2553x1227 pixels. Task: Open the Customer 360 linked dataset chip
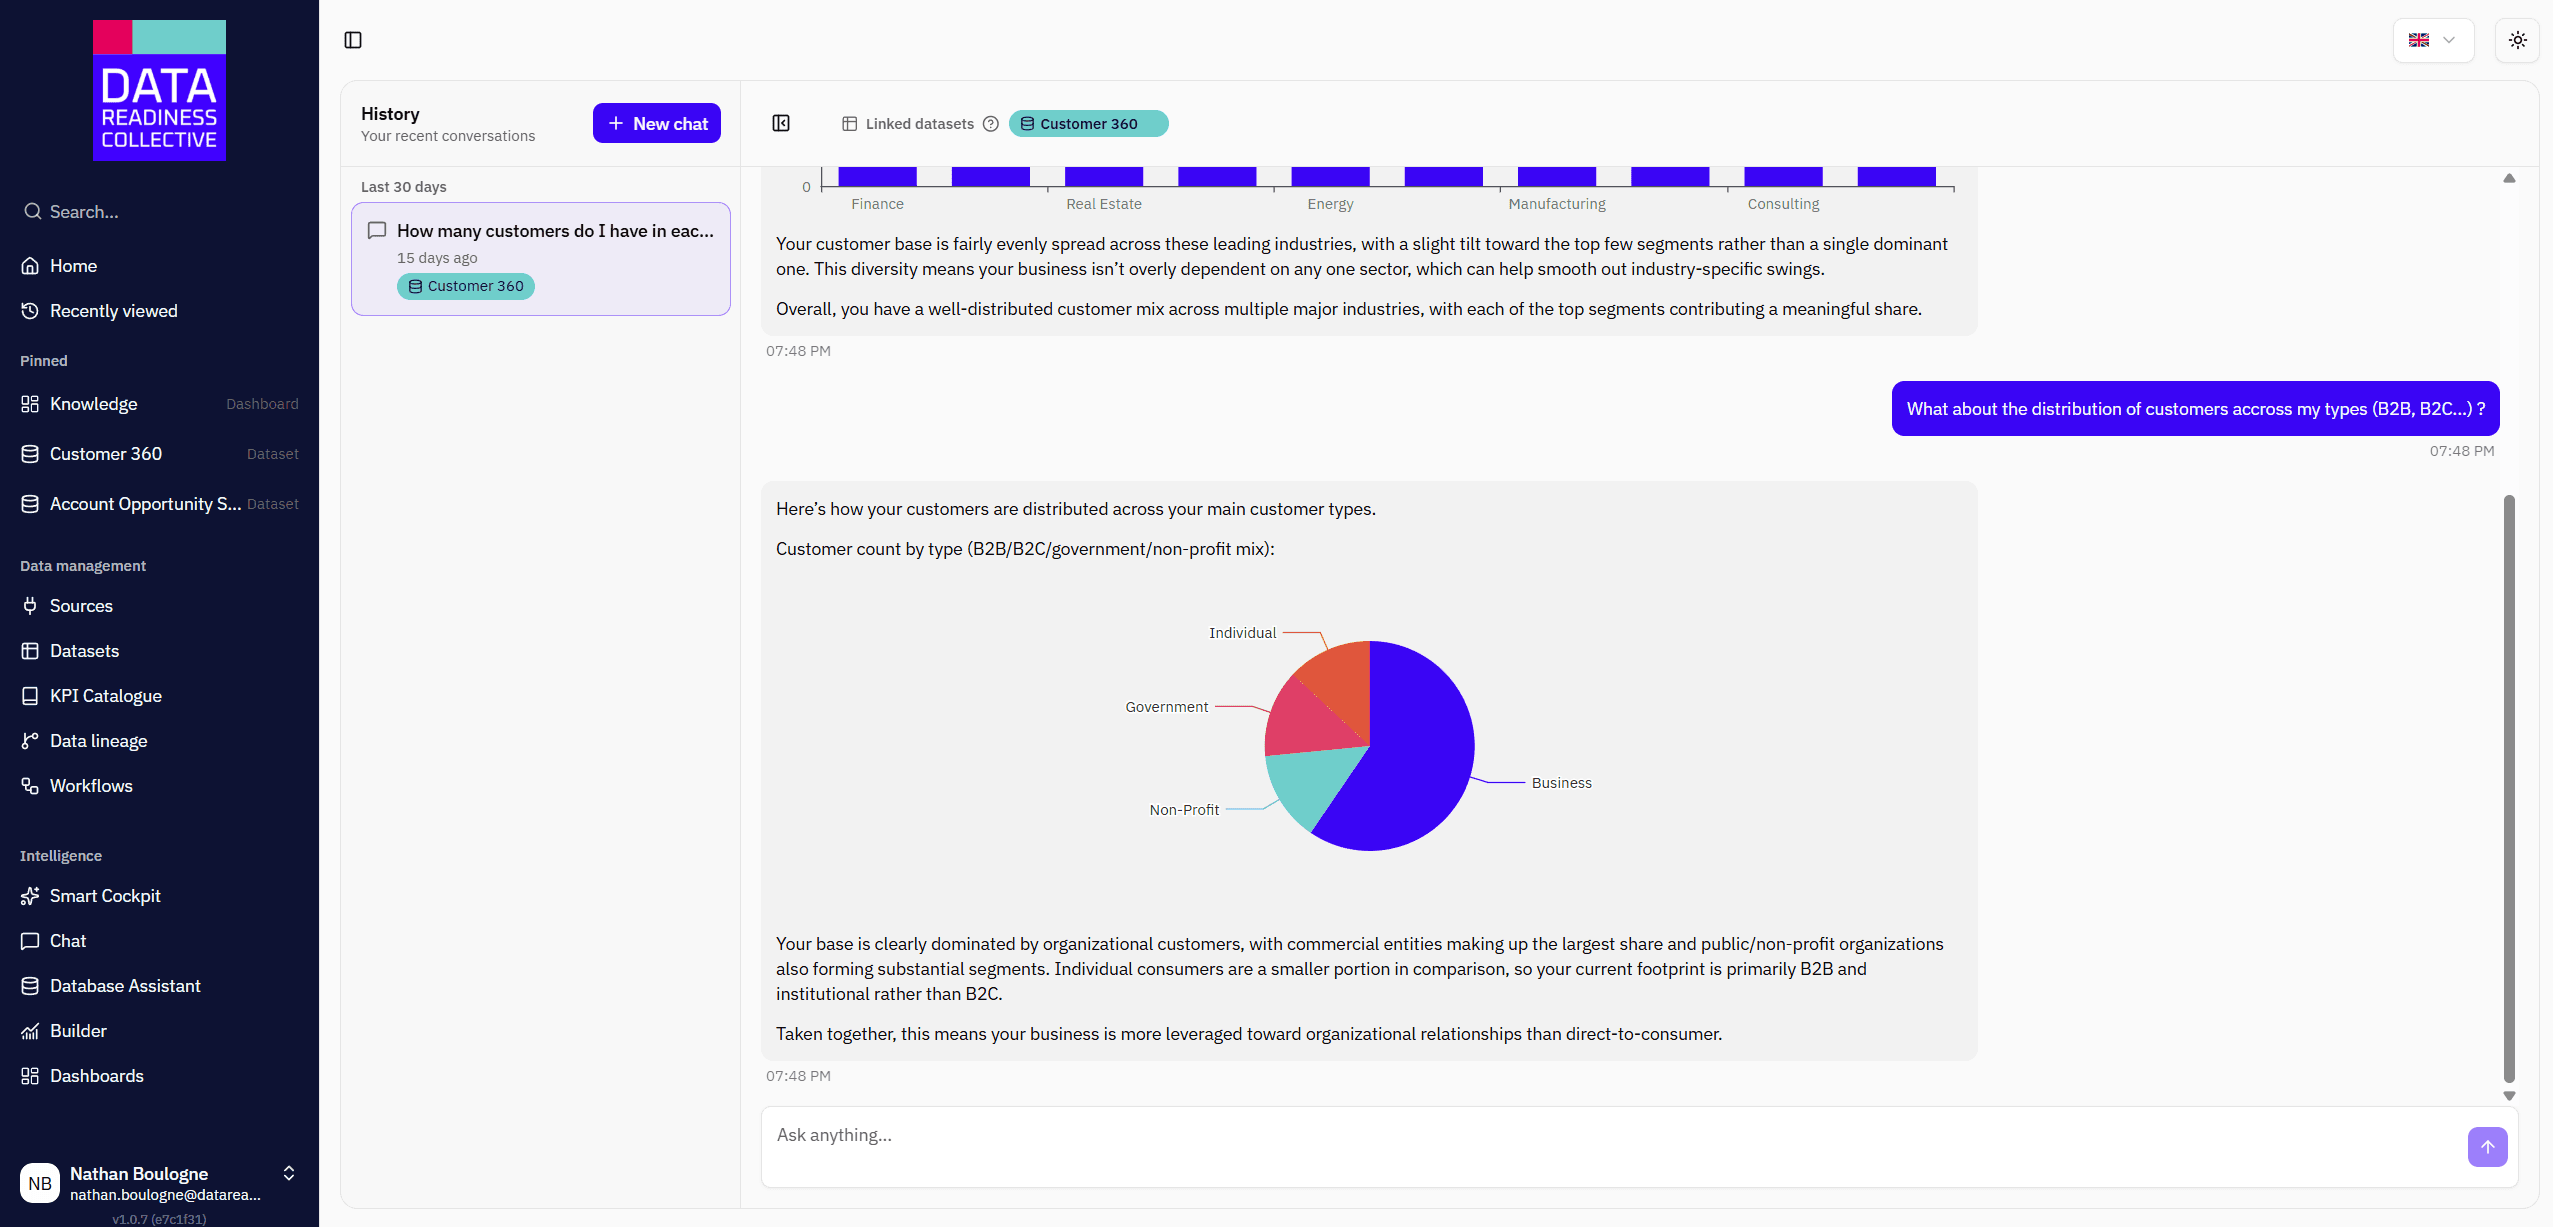[x=1088, y=124]
